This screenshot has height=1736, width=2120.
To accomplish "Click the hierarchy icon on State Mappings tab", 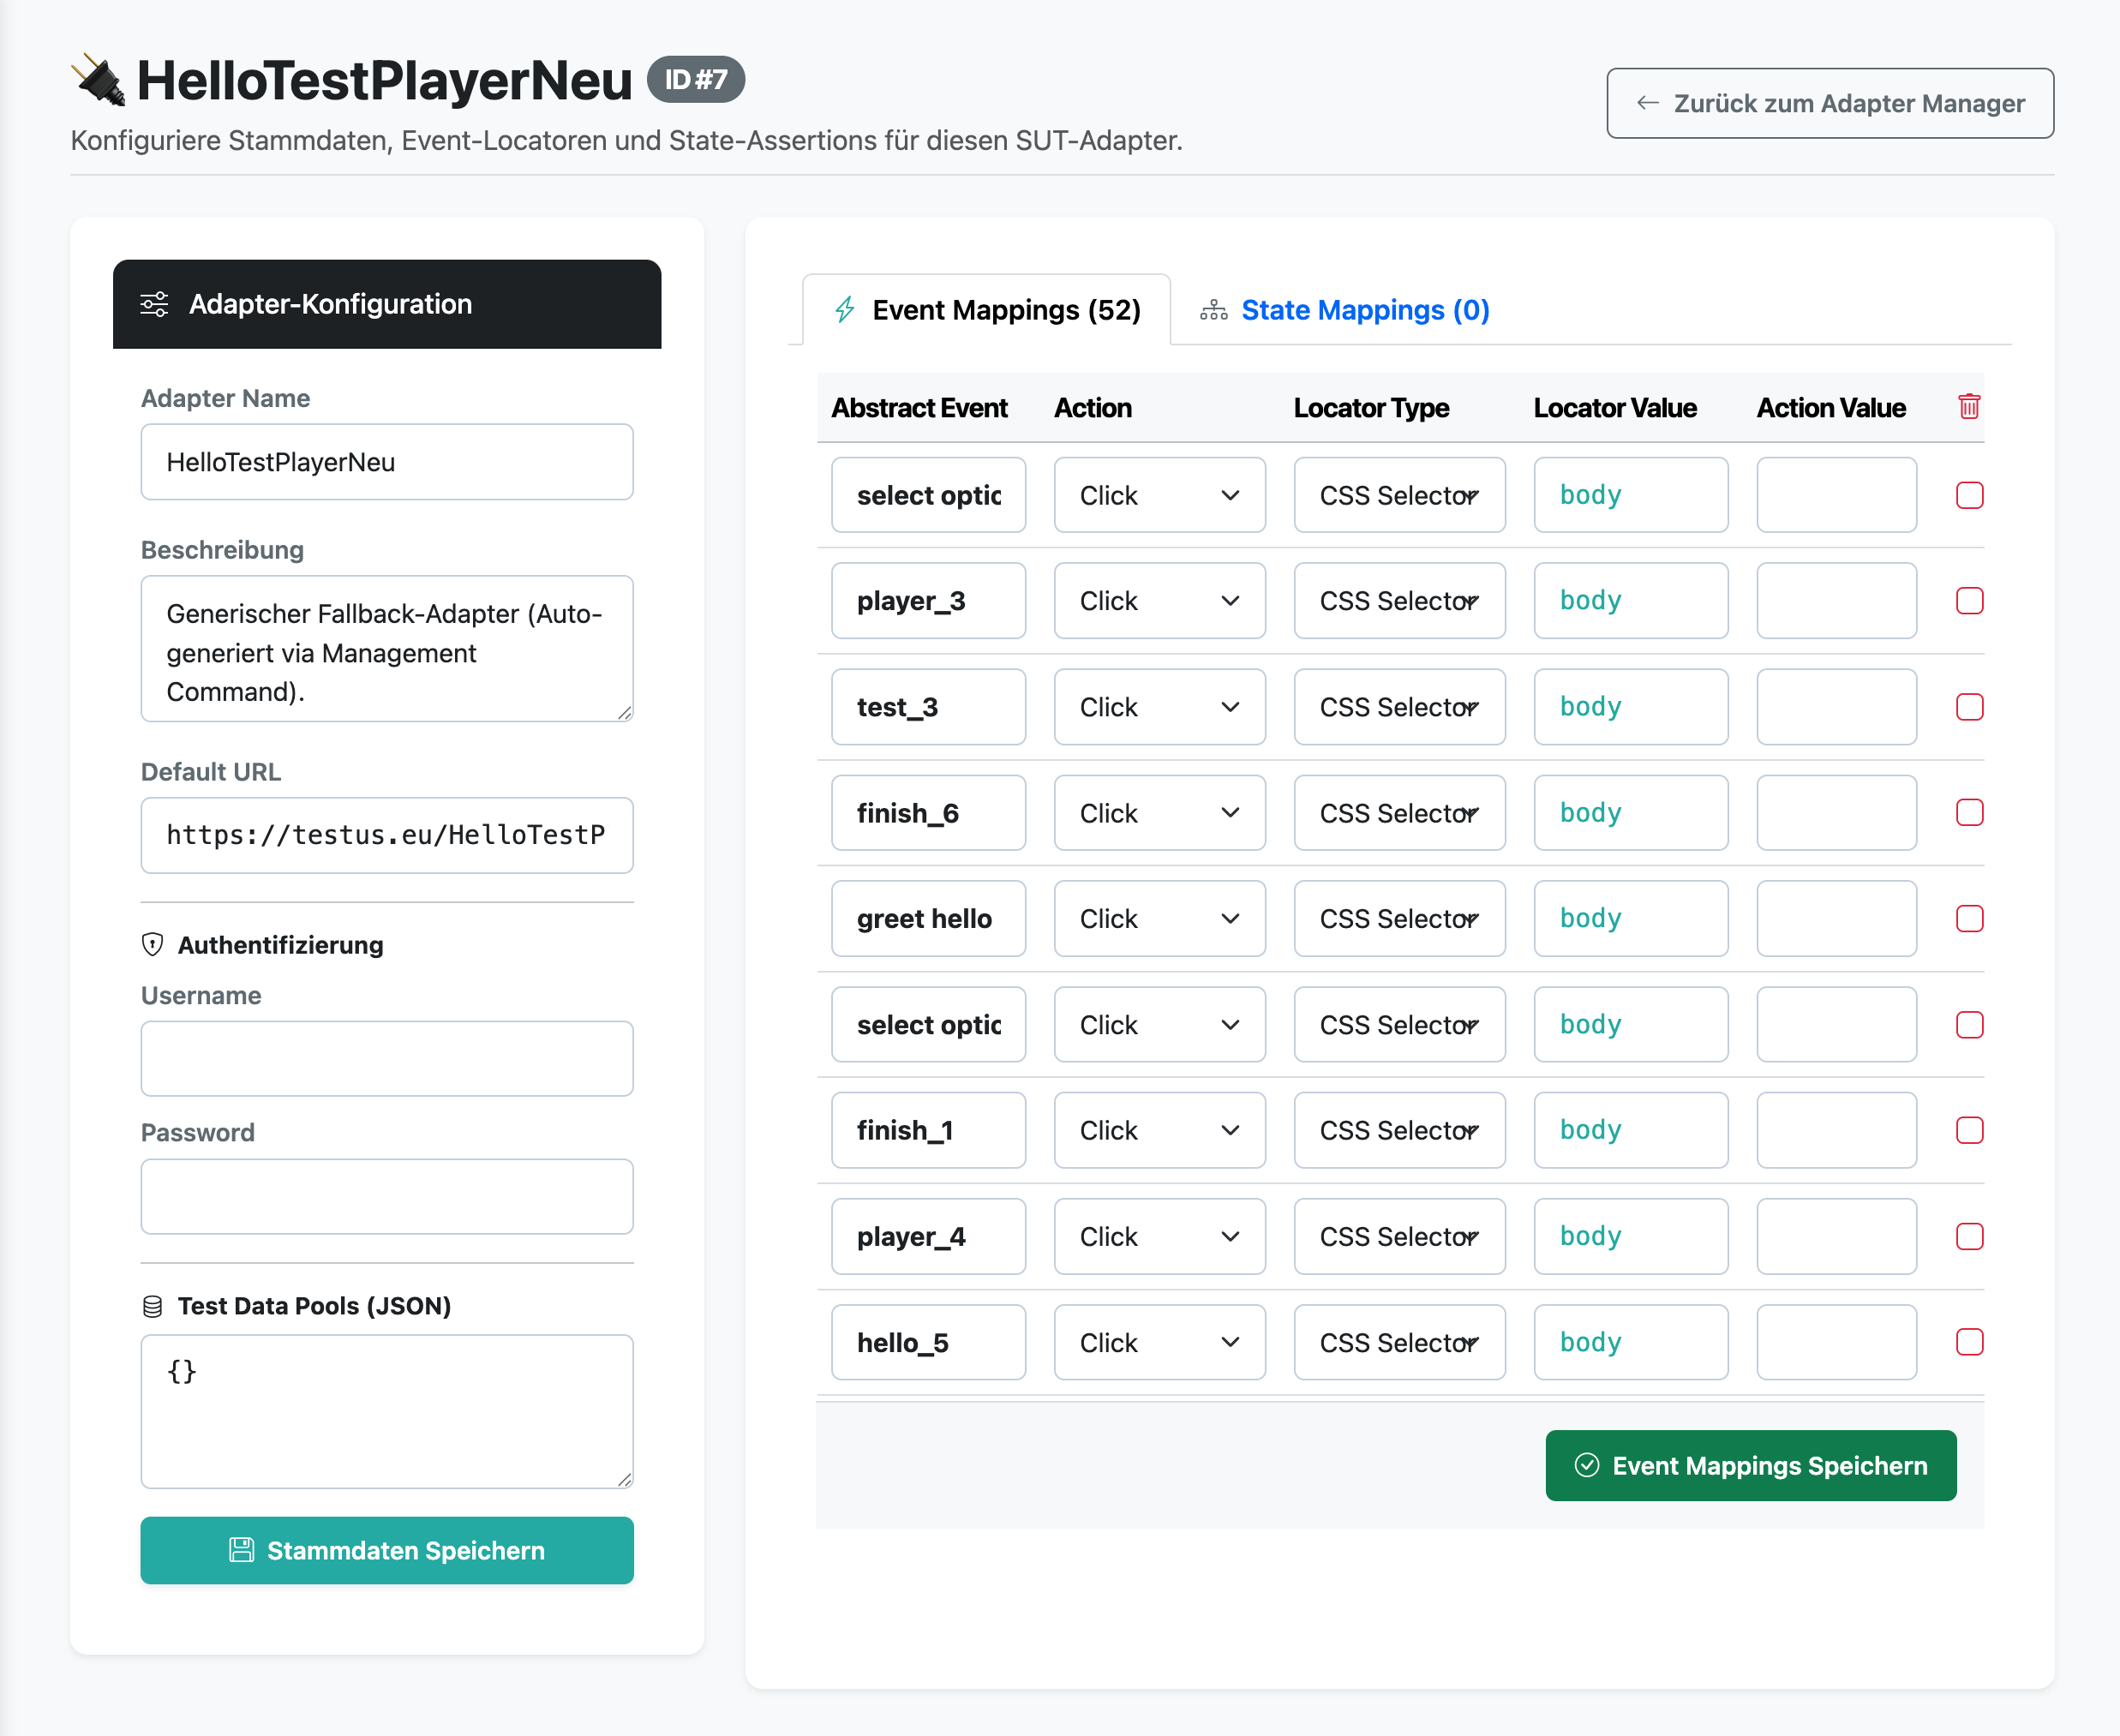I will (x=1214, y=310).
